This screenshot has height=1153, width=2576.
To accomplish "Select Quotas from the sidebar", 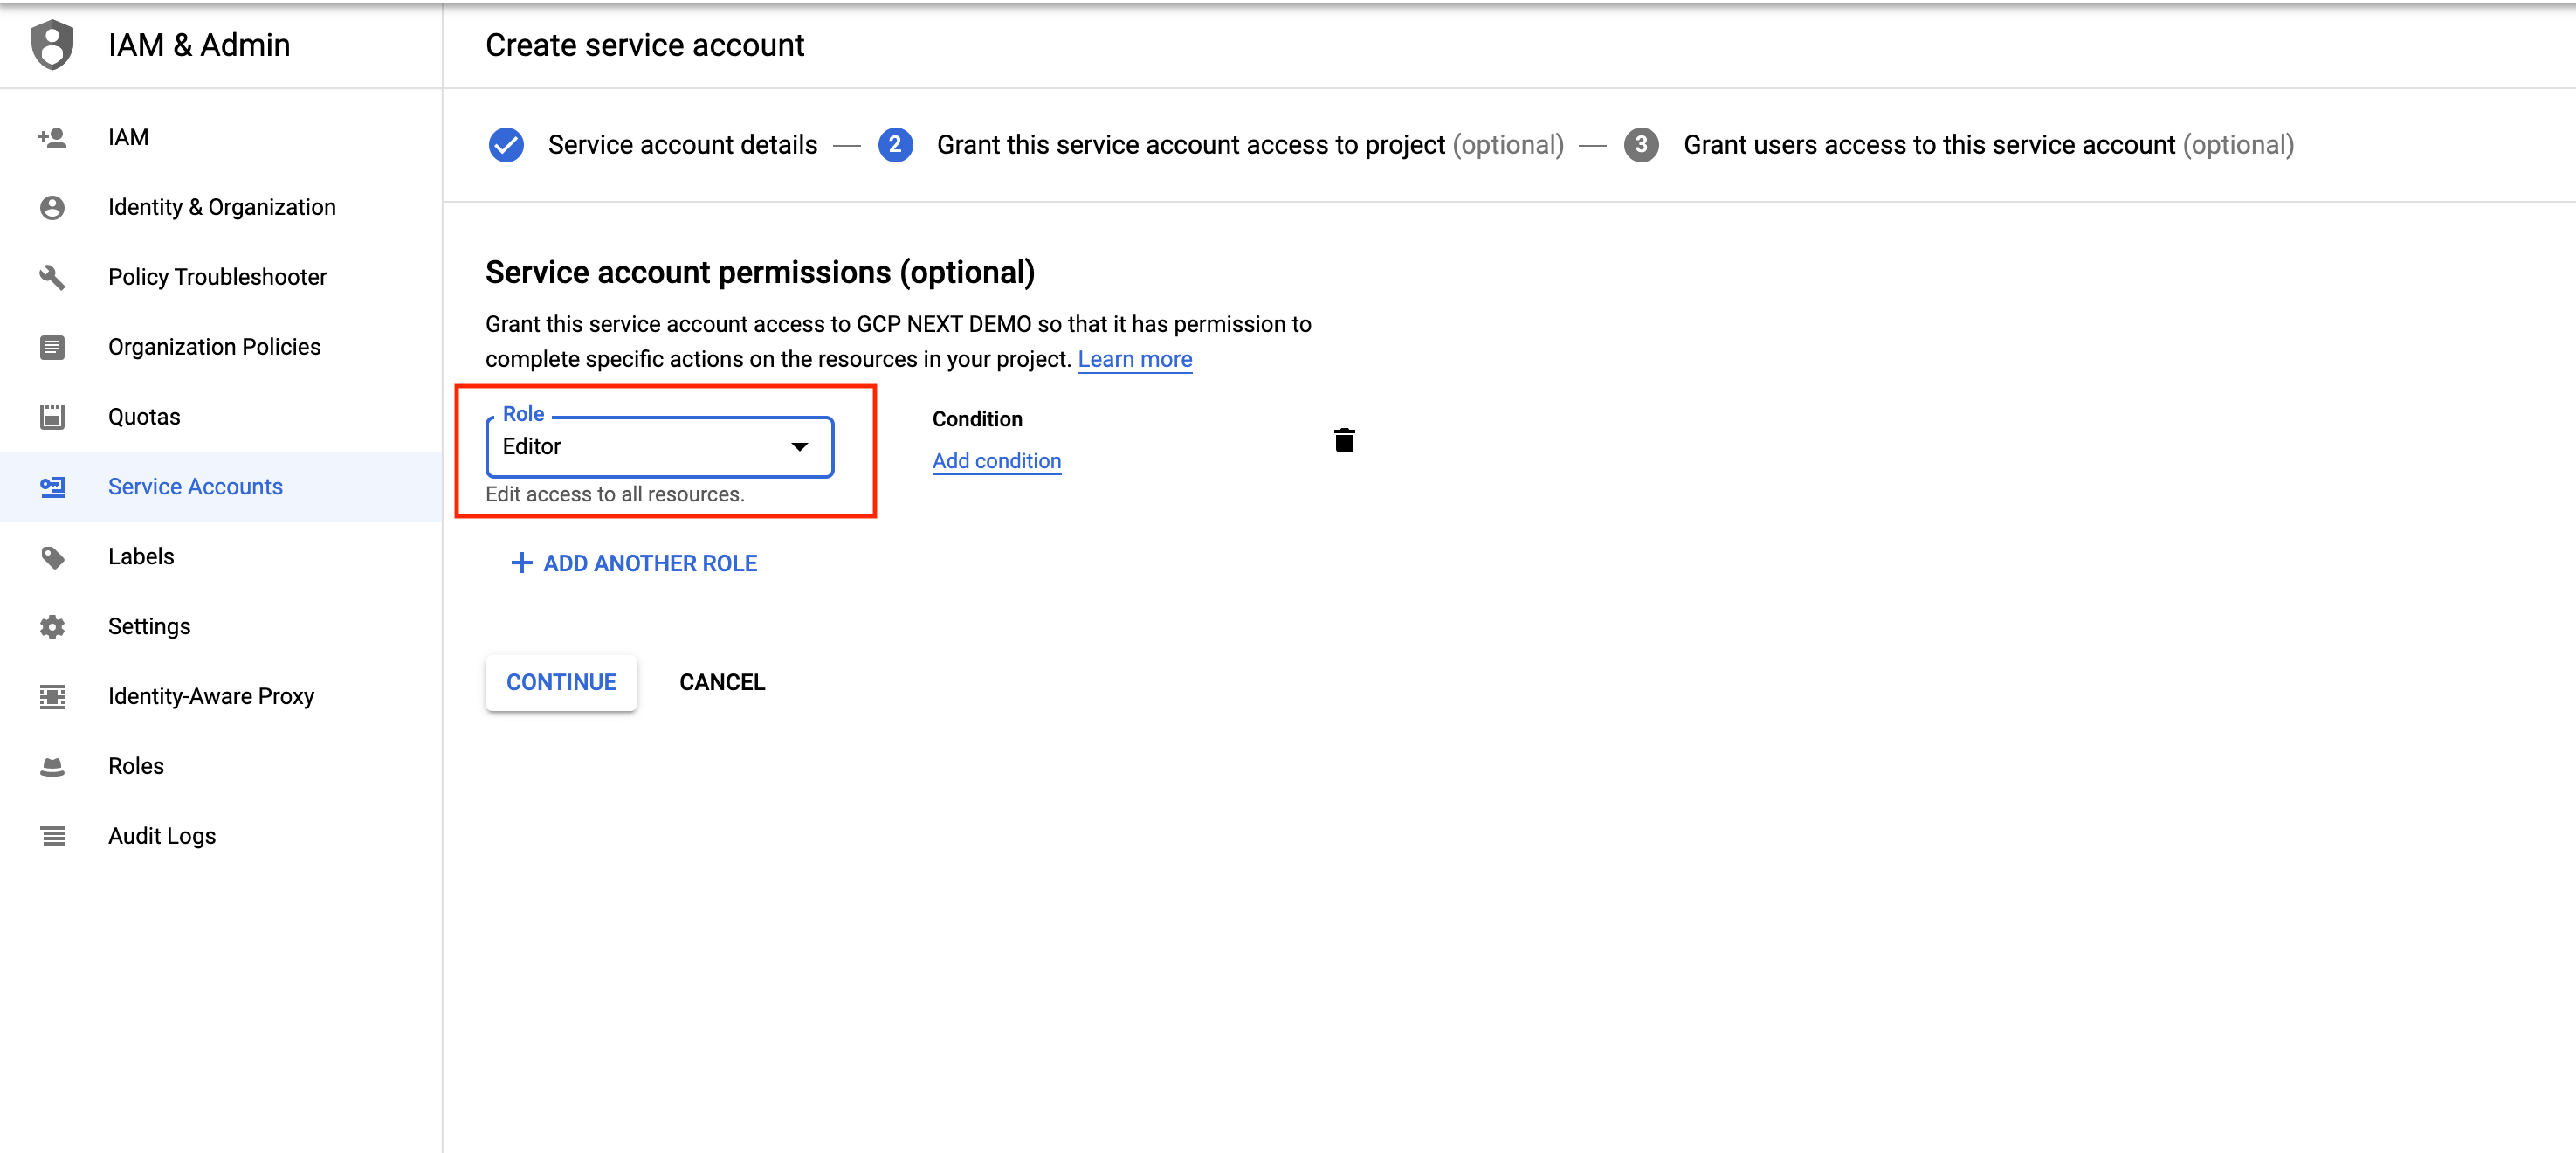I will coord(221,417).
